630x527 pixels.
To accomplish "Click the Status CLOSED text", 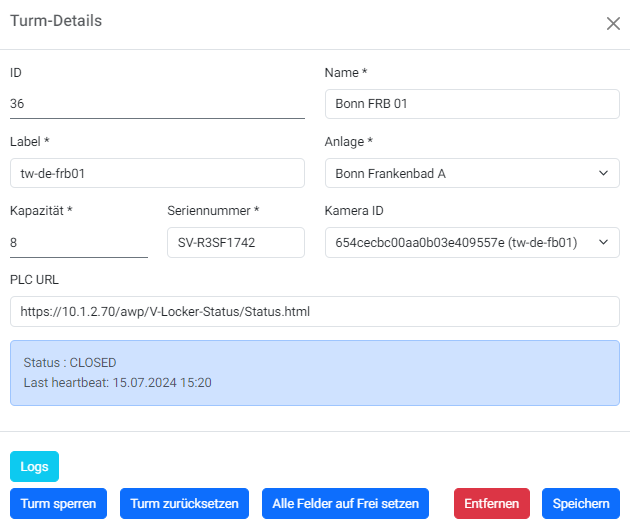I will point(70,363).
